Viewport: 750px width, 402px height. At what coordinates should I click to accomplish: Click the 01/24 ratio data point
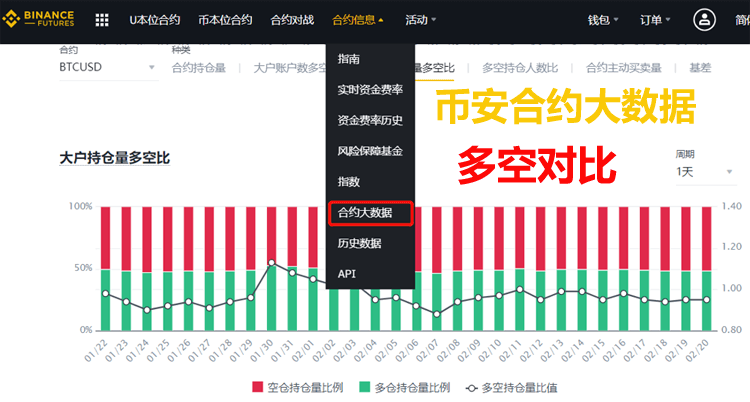(x=147, y=310)
